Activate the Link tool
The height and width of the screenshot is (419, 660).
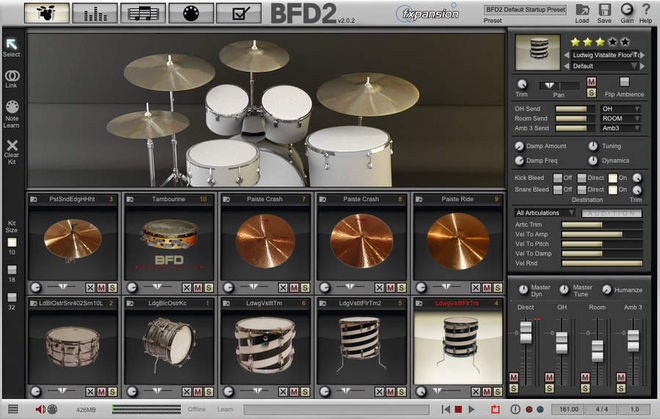pos(11,76)
